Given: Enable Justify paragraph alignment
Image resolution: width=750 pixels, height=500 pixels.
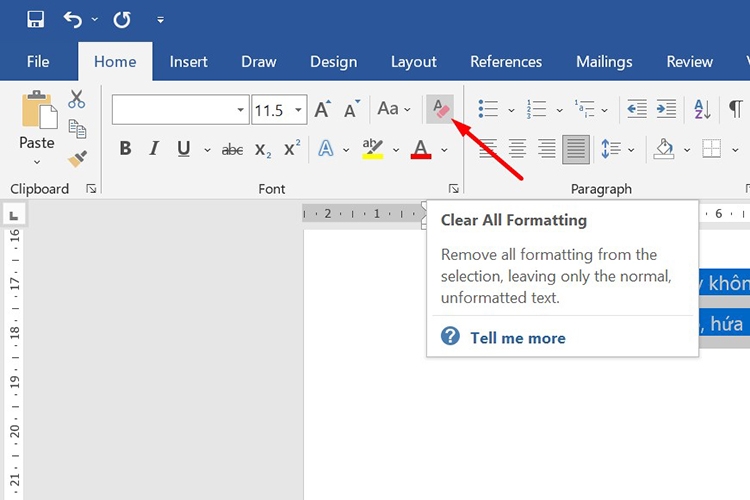Looking at the screenshot, I should tap(576, 149).
